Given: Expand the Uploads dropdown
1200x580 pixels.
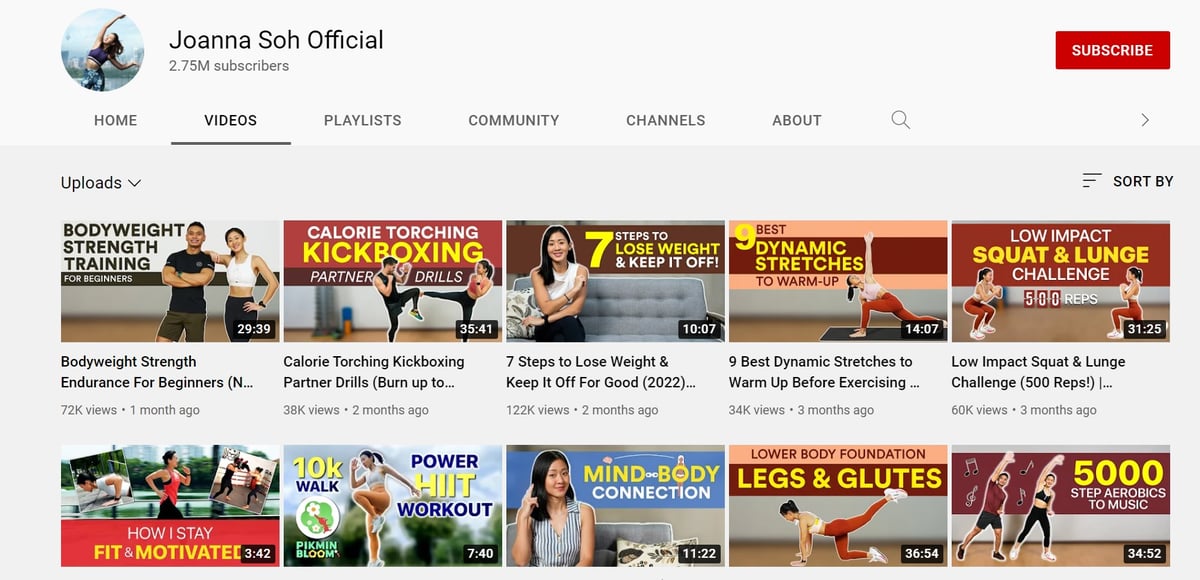Looking at the screenshot, I should click(101, 183).
